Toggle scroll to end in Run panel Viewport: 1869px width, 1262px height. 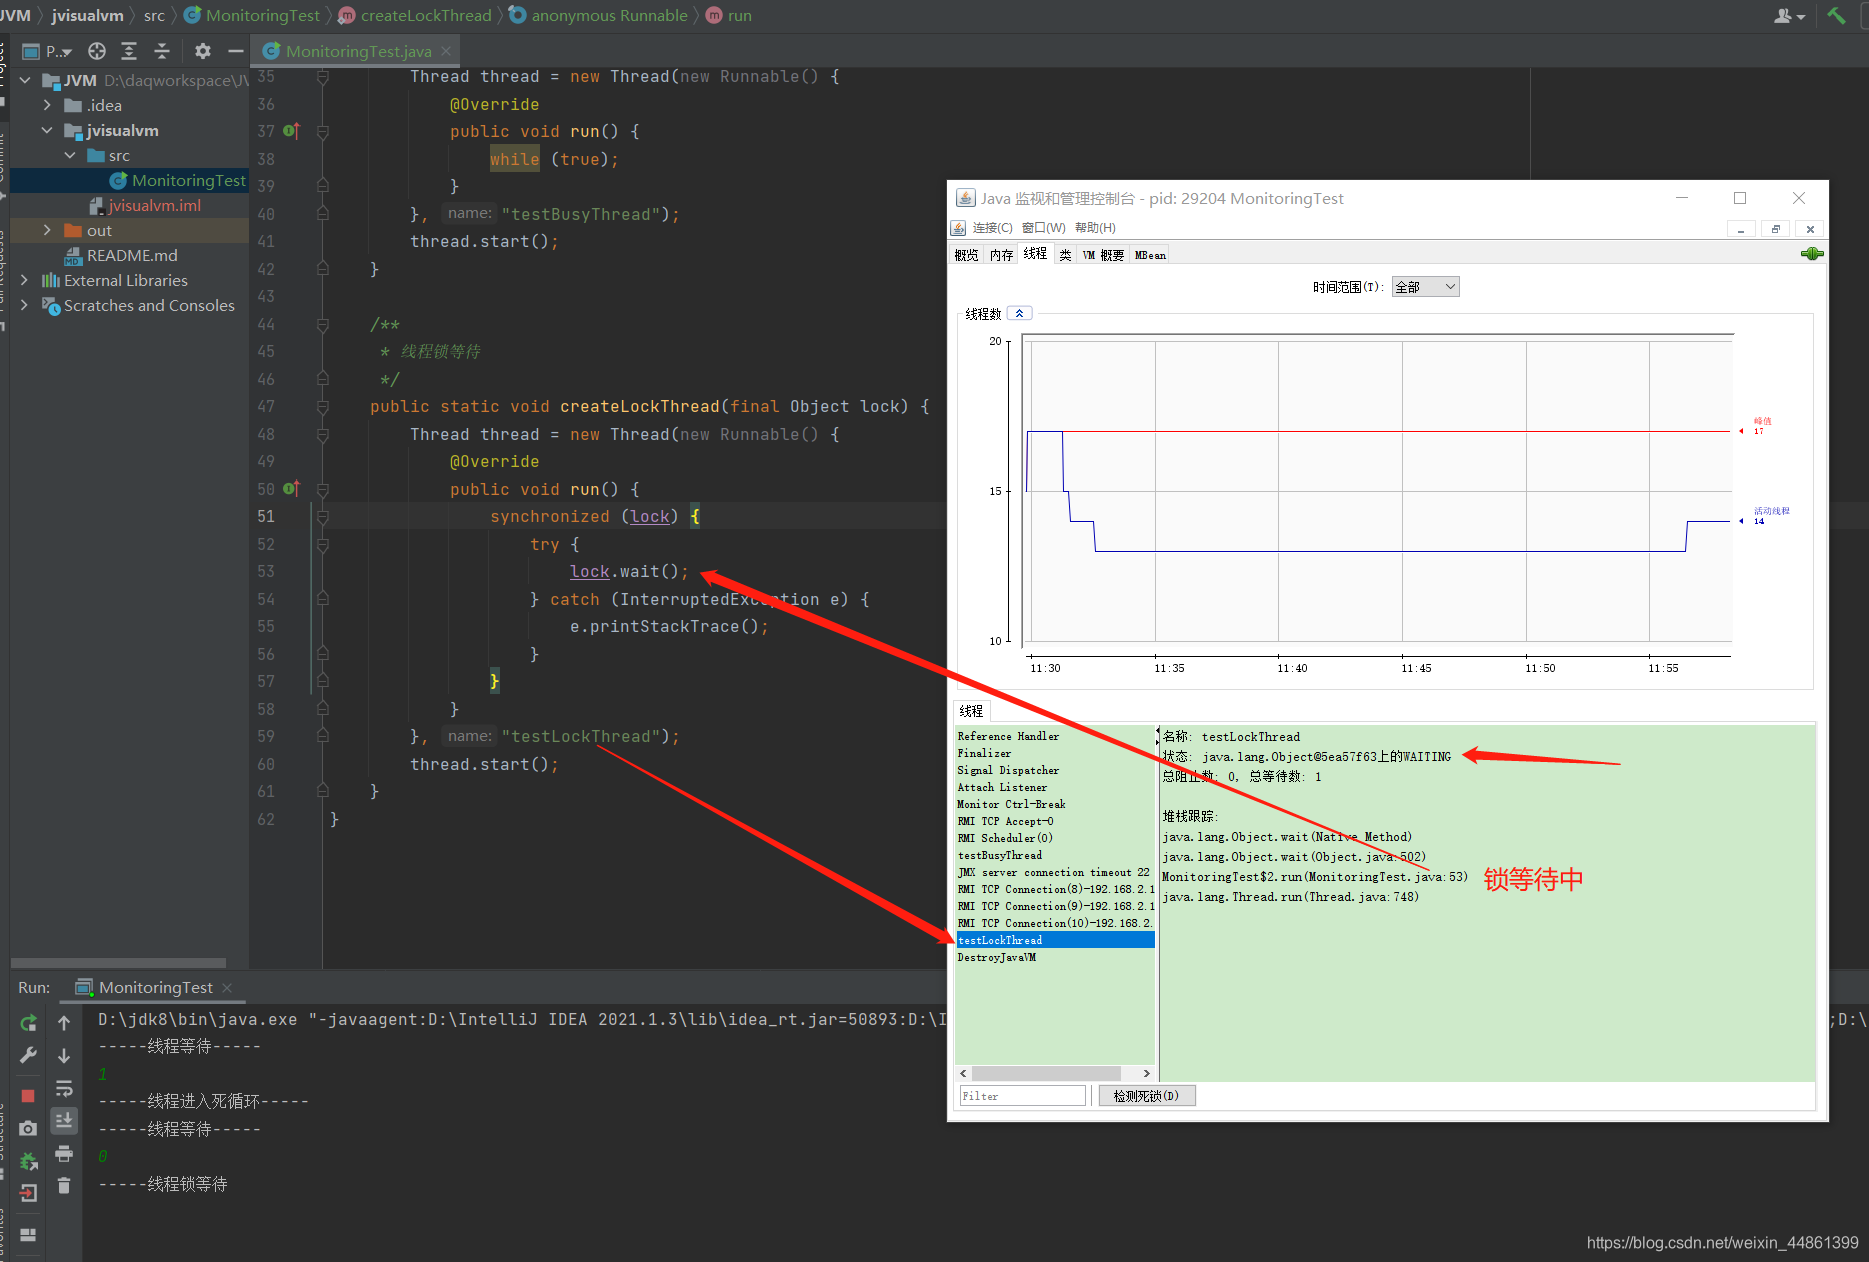(64, 1121)
